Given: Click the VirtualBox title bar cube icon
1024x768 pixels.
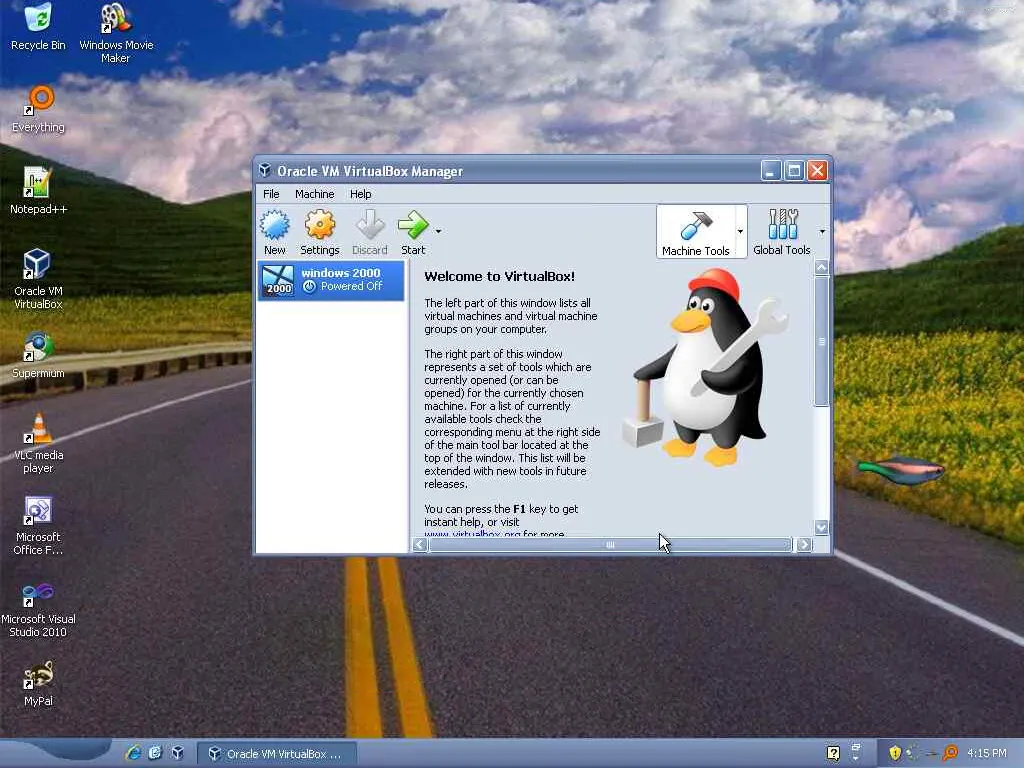Looking at the screenshot, I should point(264,170).
